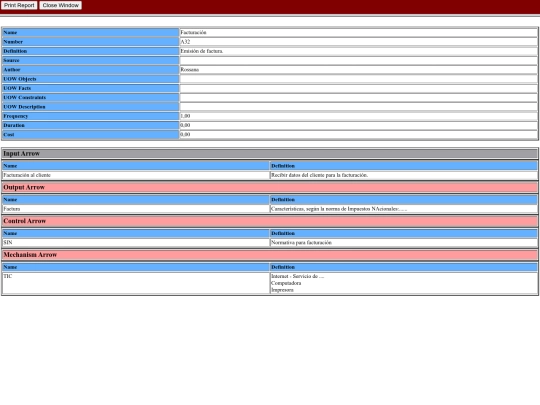Click the 'Number' row label
This screenshot has width=540, height=405.
(90, 42)
